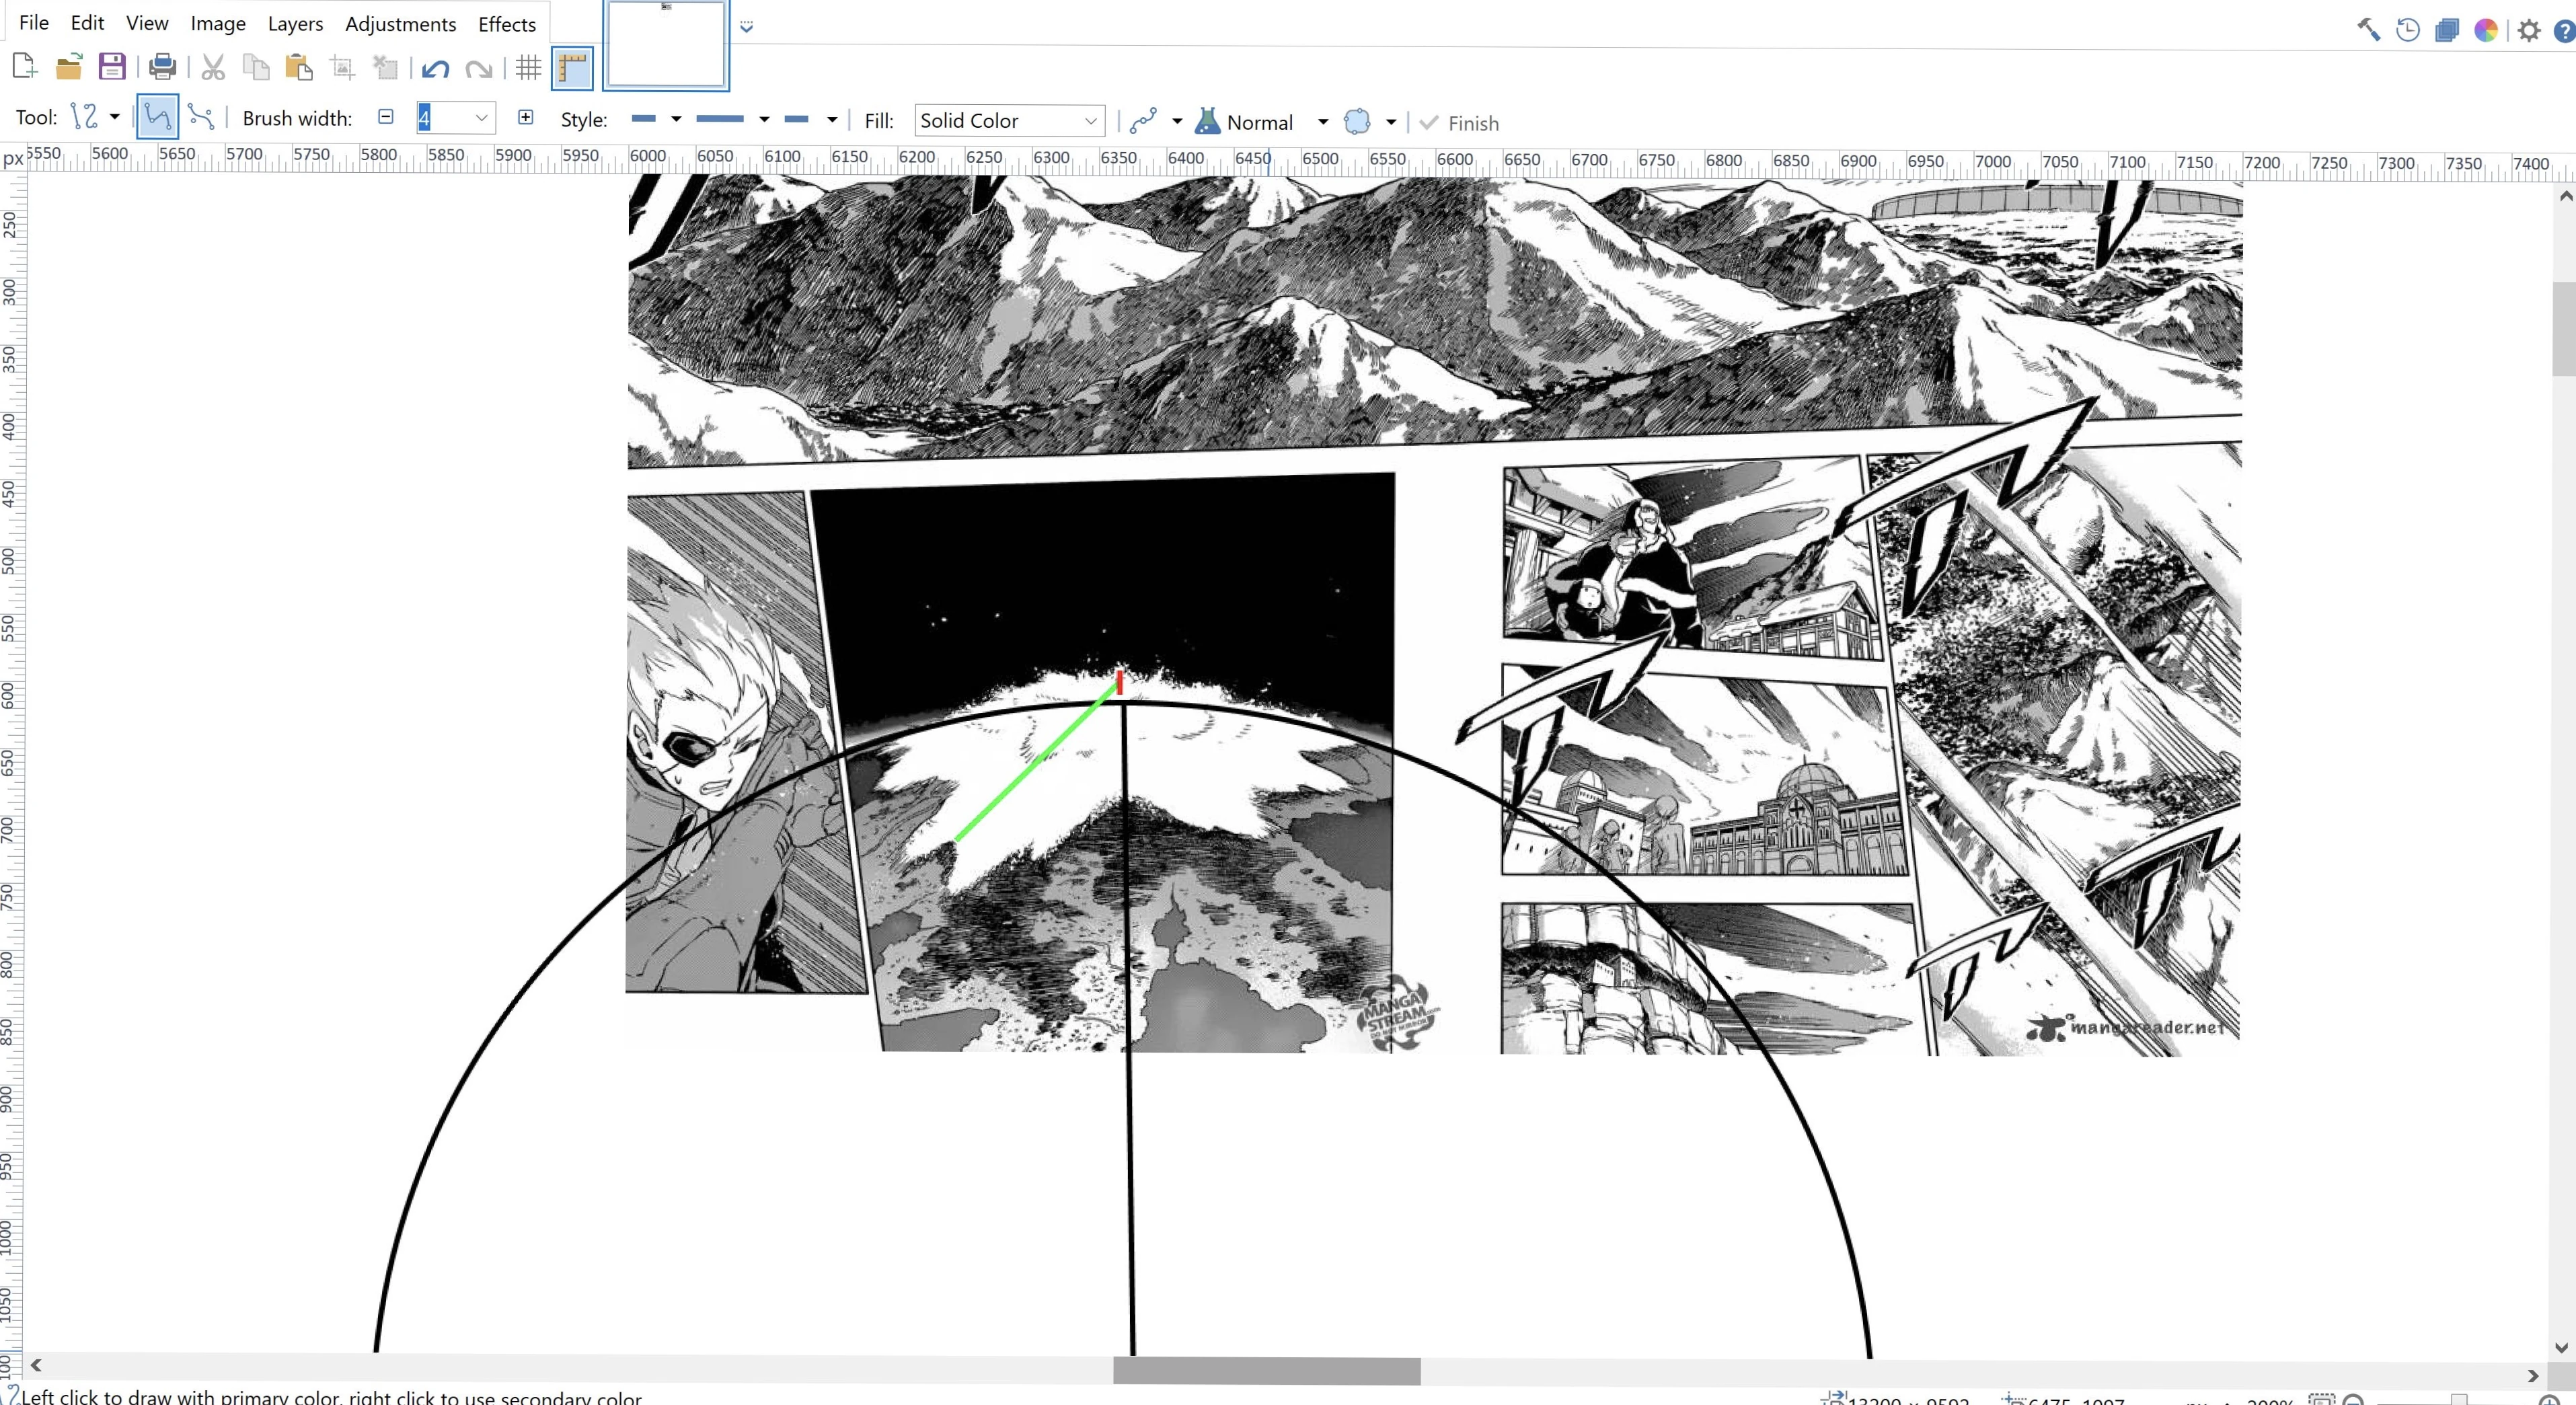2576x1405 pixels.
Task: Decrease brush width with minus button
Action: 386,117
